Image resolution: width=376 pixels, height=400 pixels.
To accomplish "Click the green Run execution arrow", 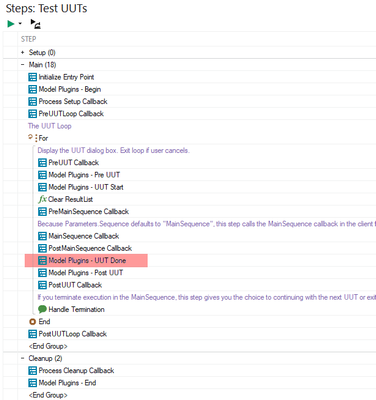I will point(11,24).
